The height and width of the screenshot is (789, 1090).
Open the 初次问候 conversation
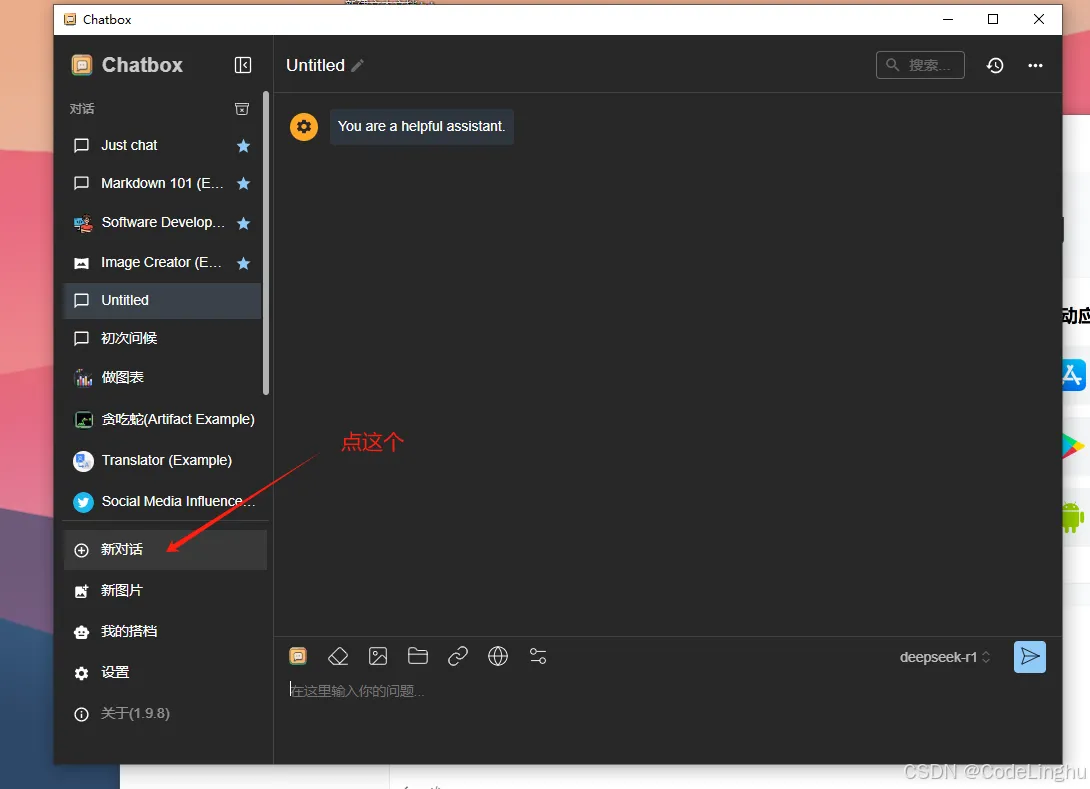point(161,339)
